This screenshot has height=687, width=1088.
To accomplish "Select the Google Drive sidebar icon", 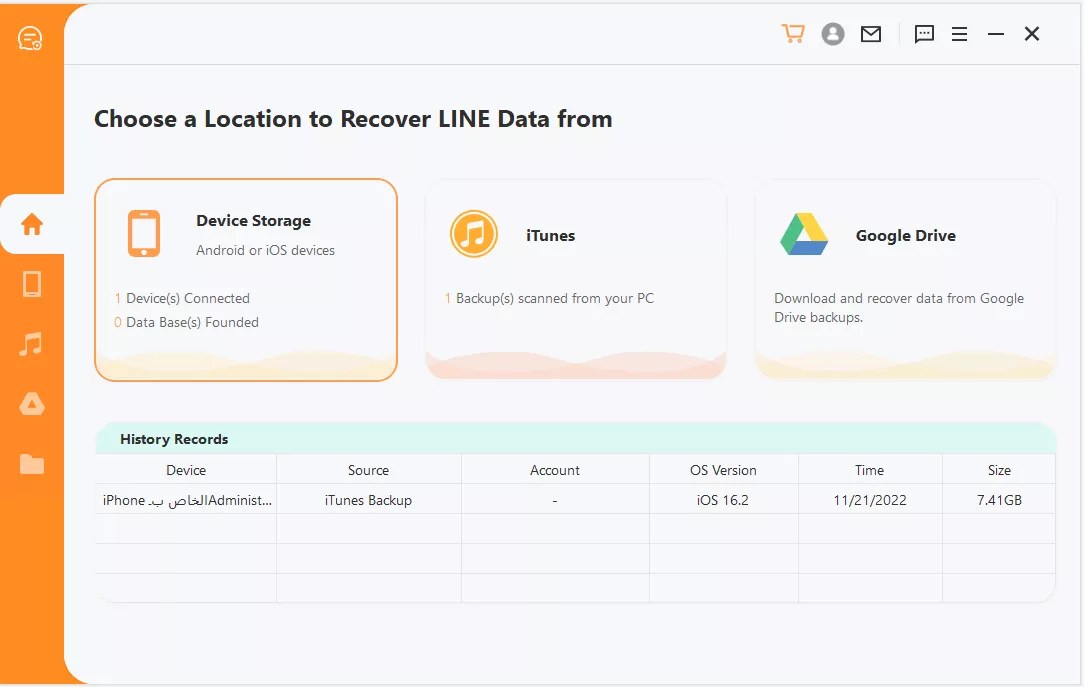I will (x=31, y=404).
